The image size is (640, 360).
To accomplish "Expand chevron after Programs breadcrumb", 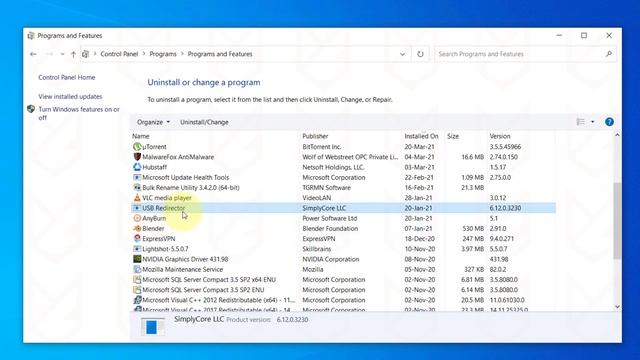I will pyautogui.click(x=182, y=54).
